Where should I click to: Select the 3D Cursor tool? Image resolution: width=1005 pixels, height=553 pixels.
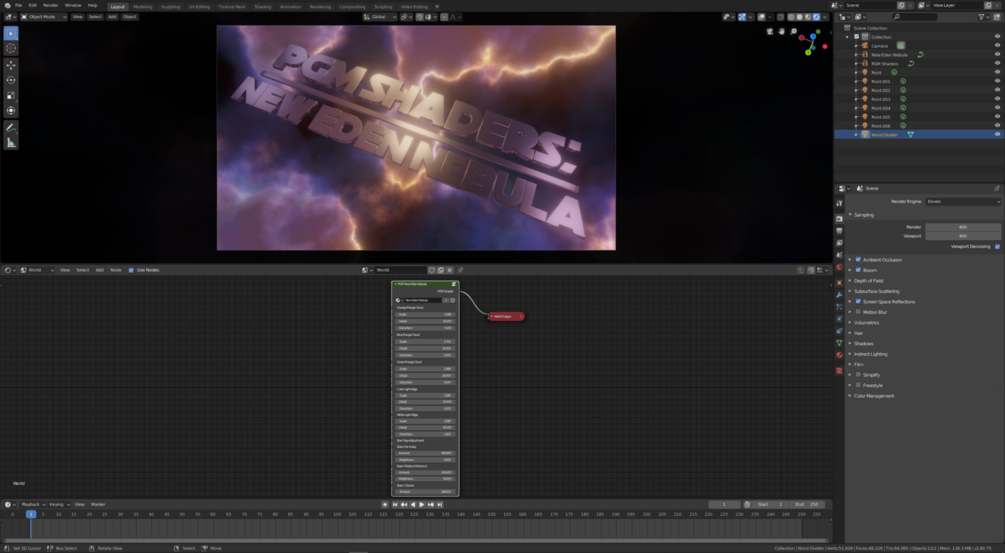point(11,48)
